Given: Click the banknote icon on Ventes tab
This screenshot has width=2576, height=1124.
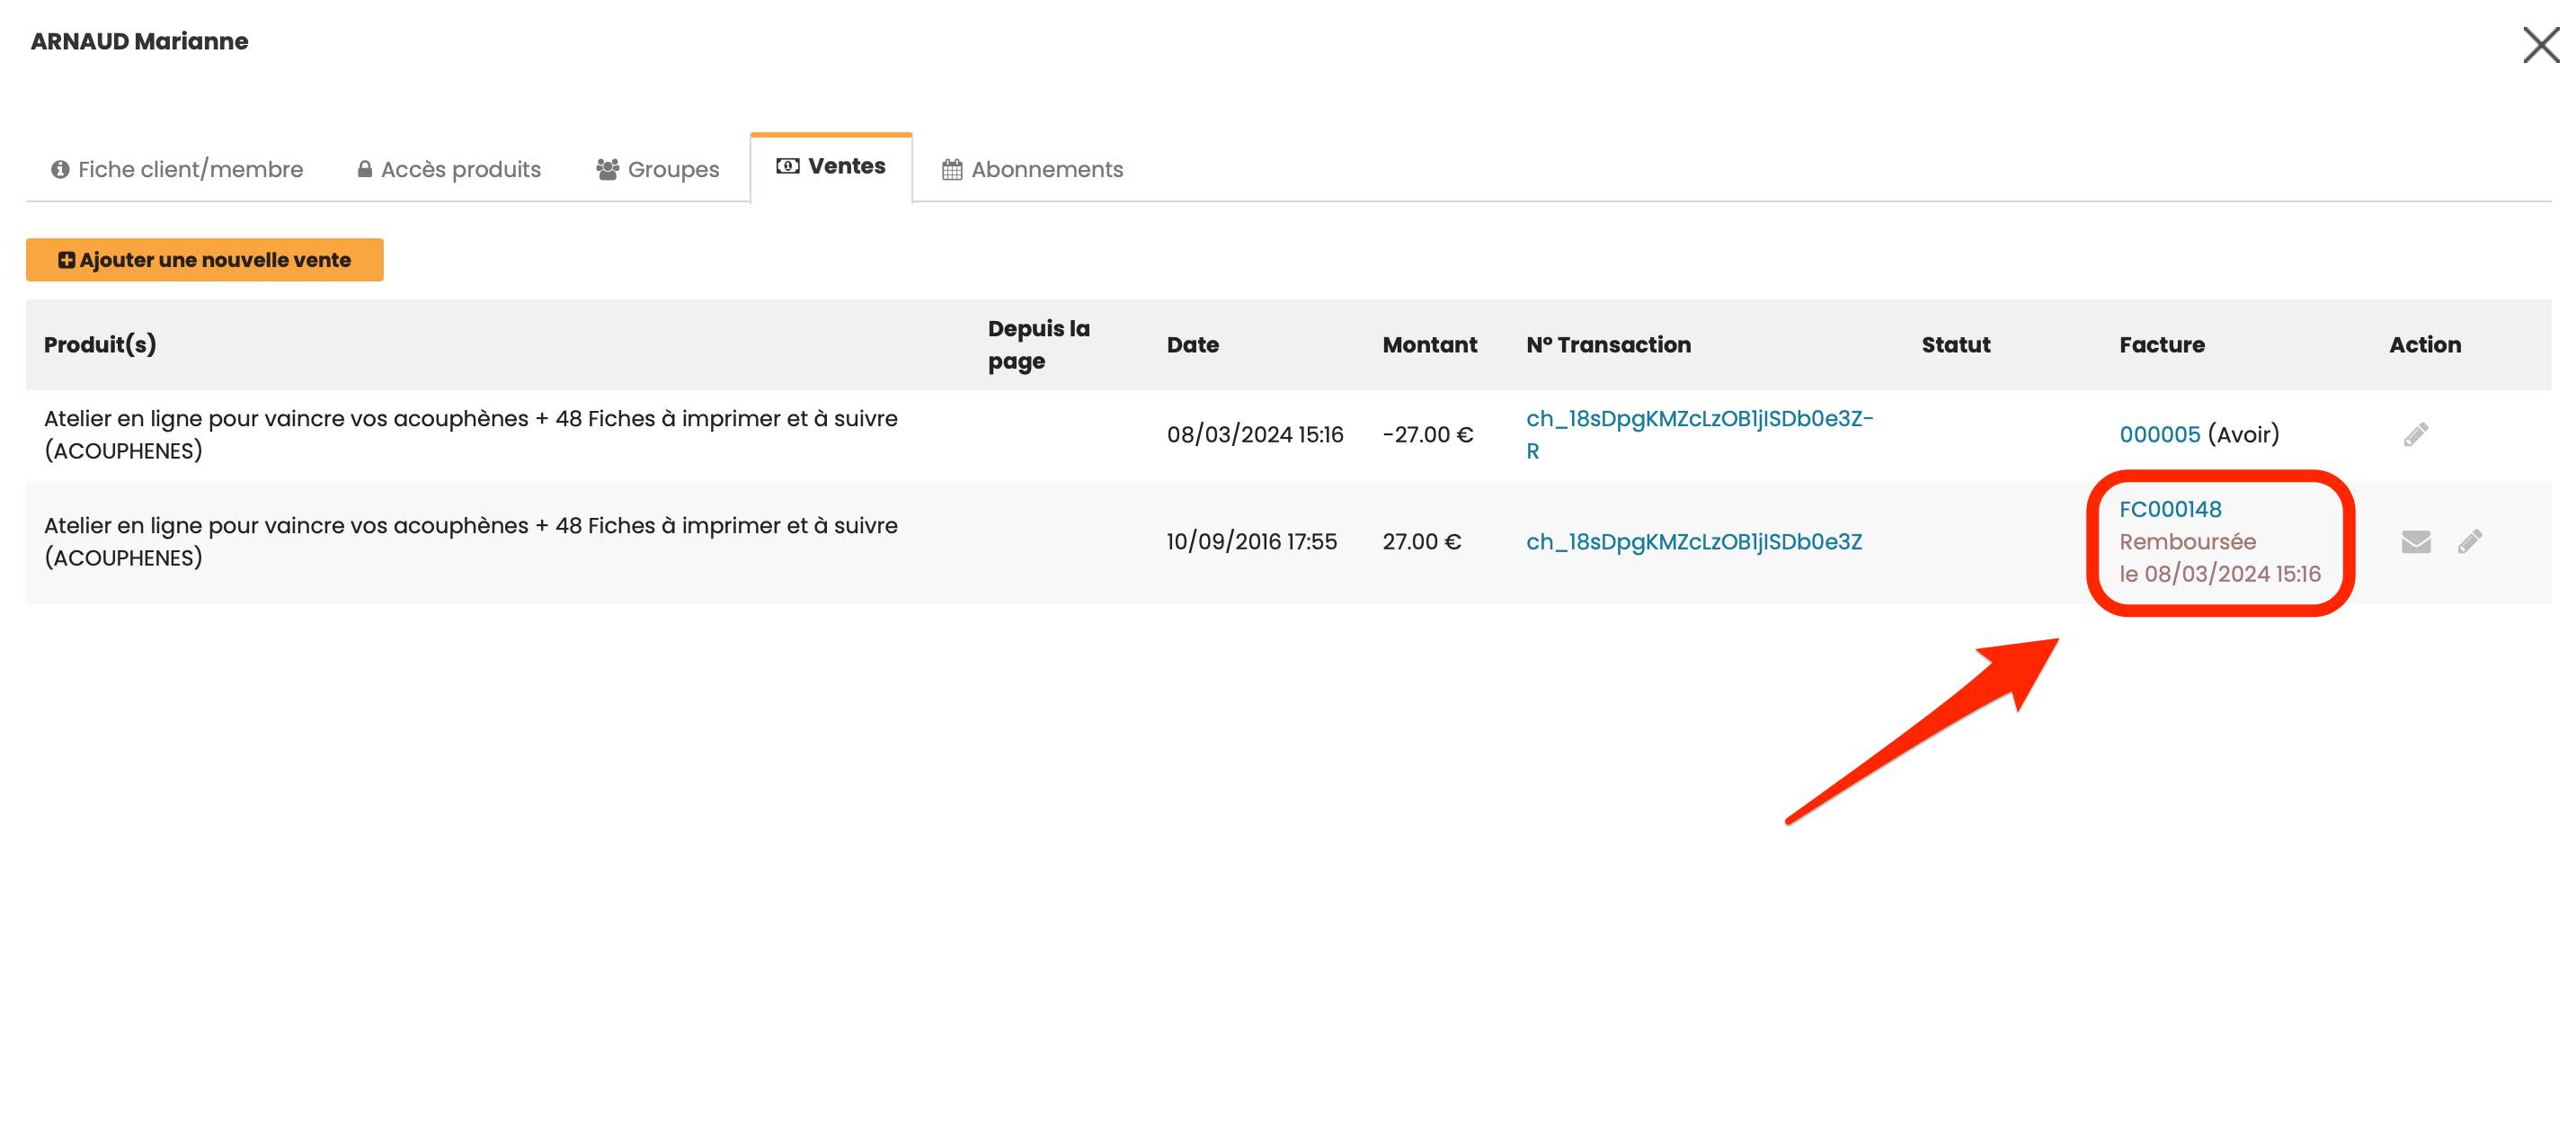Looking at the screenshot, I should pyautogui.click(x=787, y=166).
